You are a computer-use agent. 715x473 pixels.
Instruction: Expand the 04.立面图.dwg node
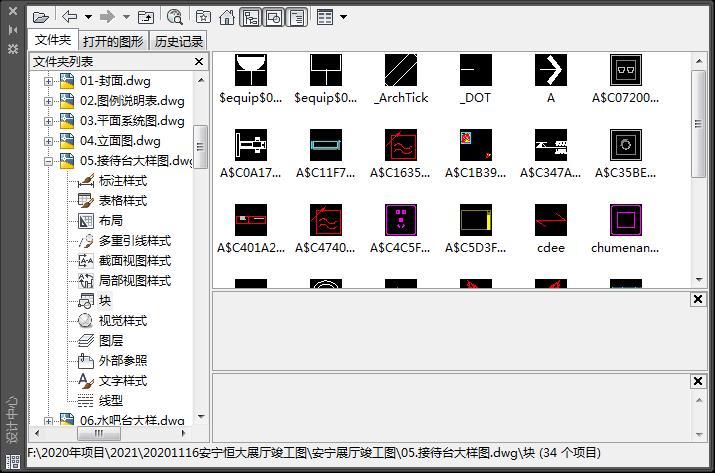[x=48, y=141]
